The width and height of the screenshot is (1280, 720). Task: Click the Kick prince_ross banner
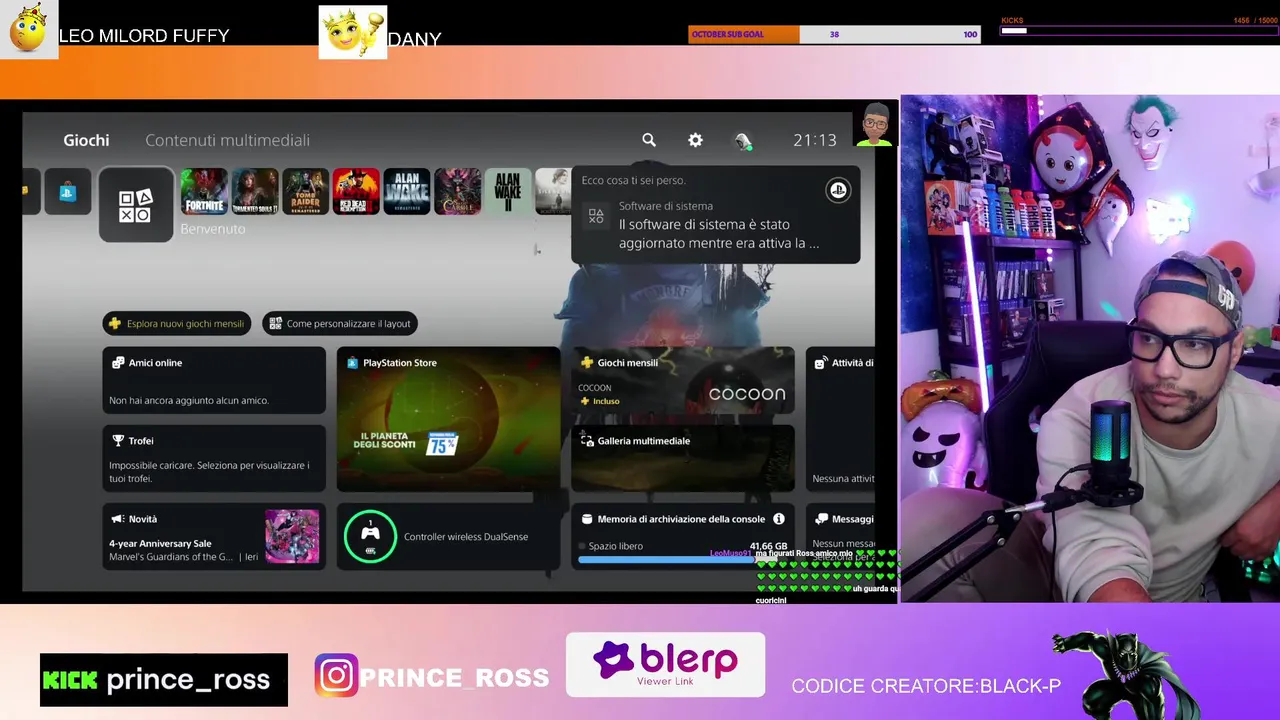click(x=164, y=680)
